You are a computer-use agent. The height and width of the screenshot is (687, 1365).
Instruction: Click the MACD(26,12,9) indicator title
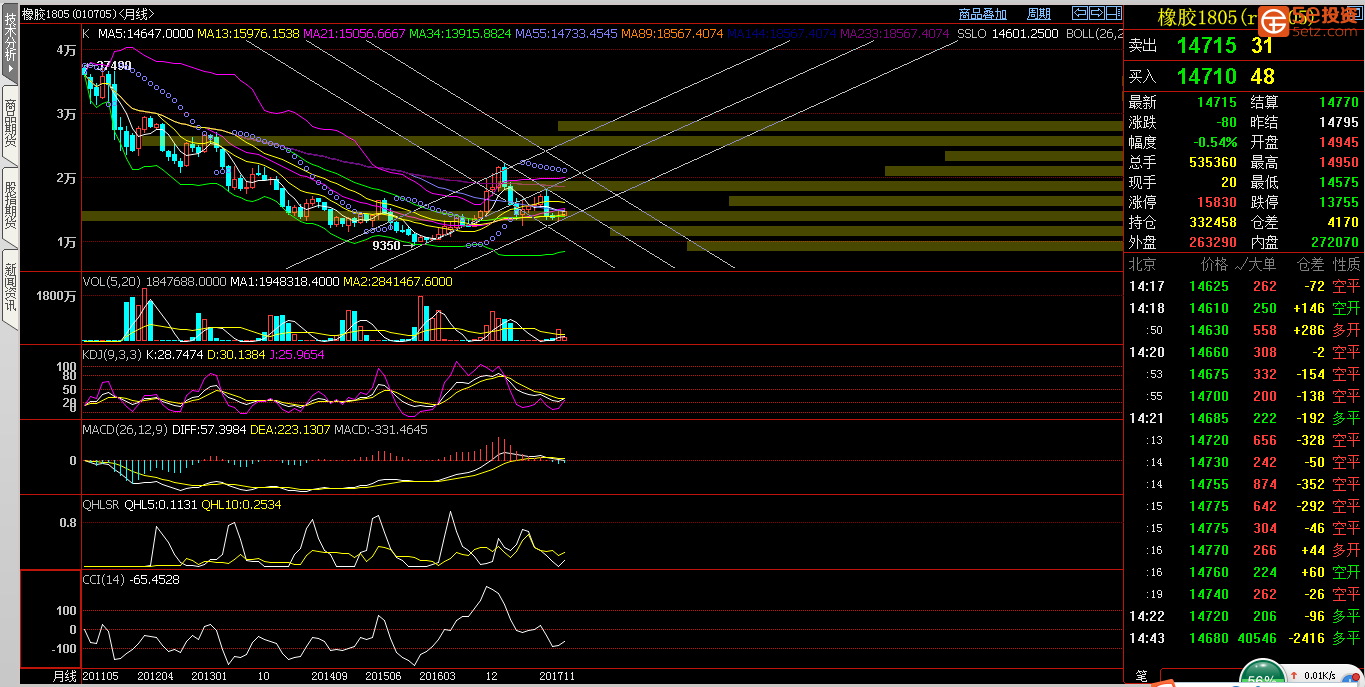coord(124,430)
